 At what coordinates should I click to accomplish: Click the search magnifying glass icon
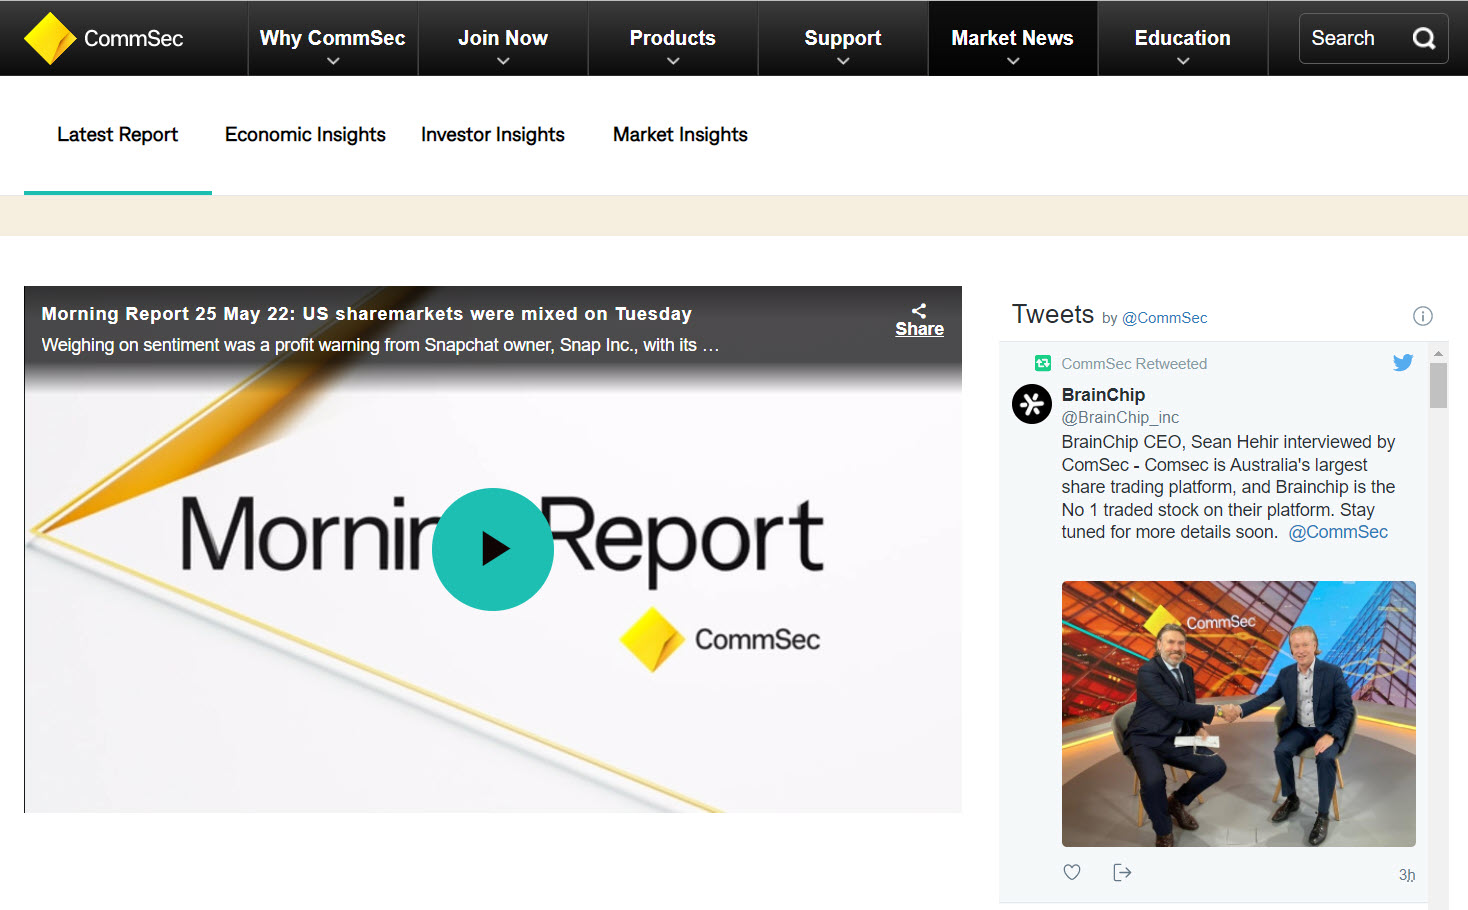point(1423,38)
